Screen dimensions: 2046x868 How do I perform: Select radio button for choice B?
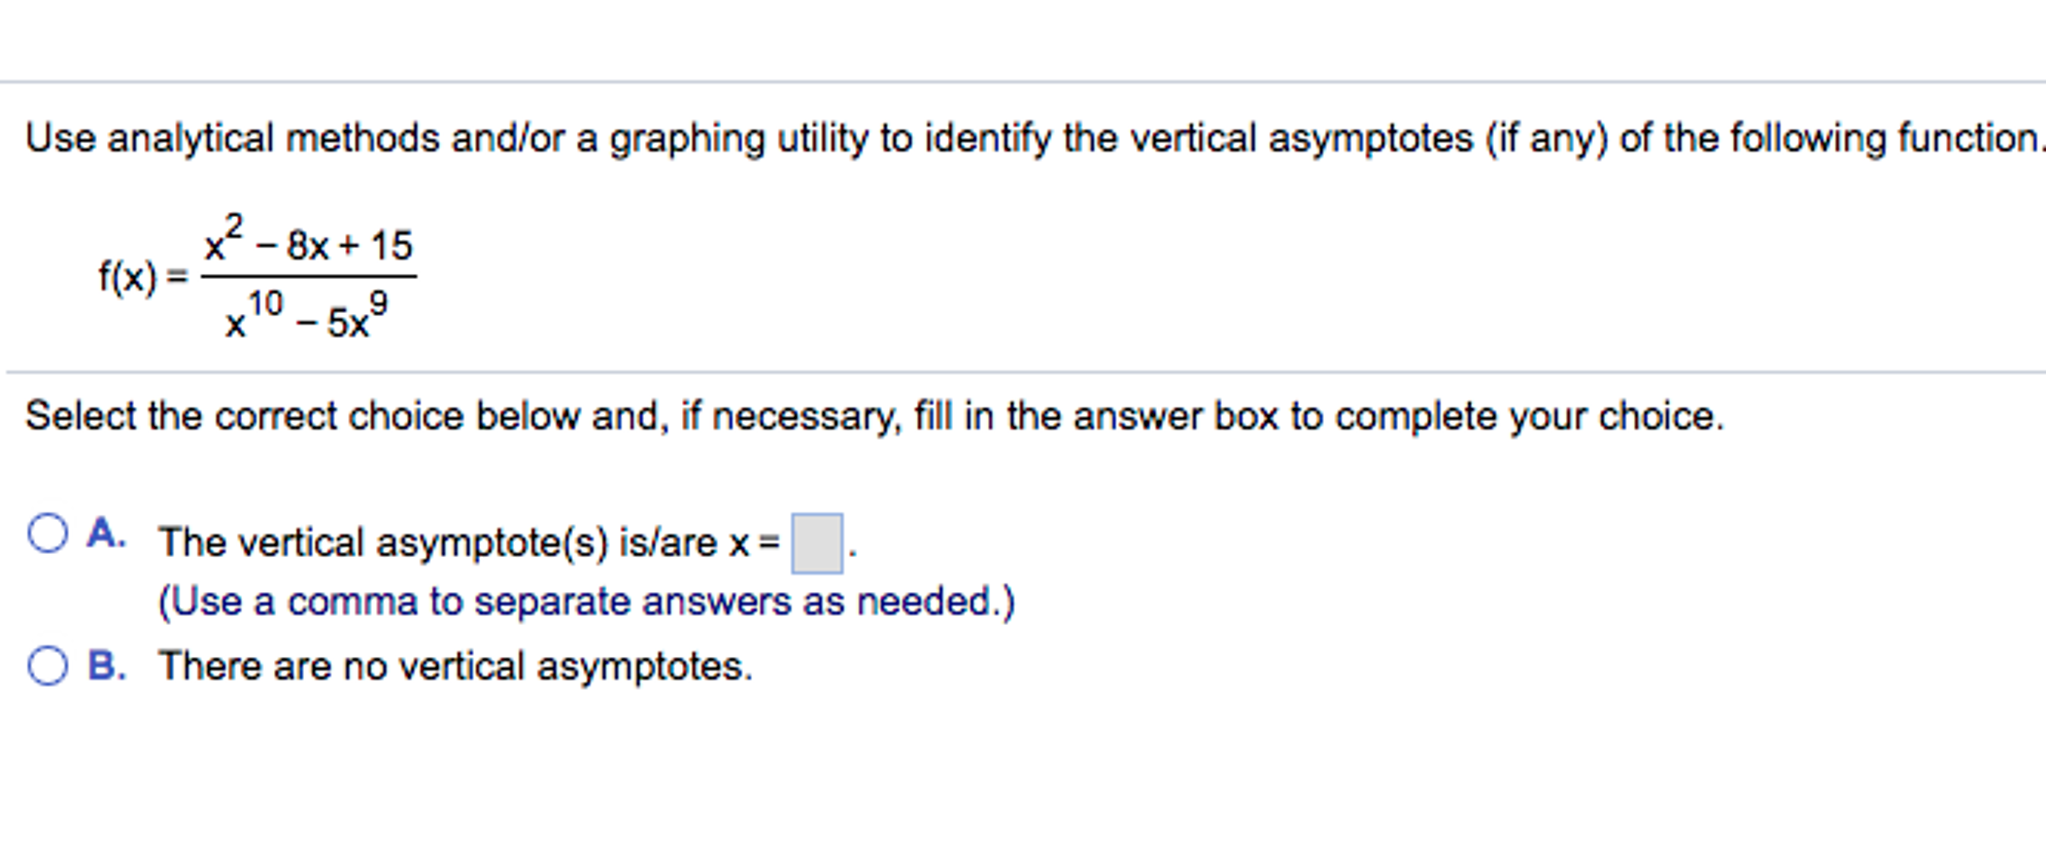(x=47, y=663)
